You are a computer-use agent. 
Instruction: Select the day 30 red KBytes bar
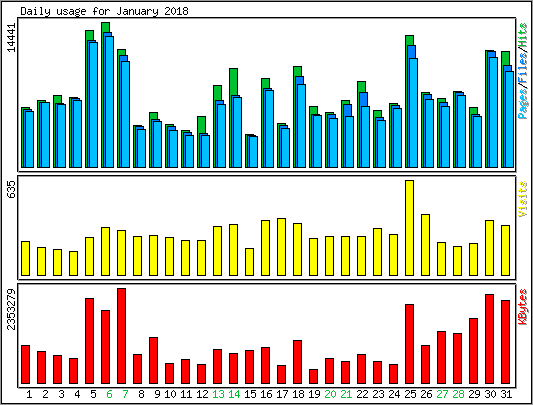[x=489, y=339]
